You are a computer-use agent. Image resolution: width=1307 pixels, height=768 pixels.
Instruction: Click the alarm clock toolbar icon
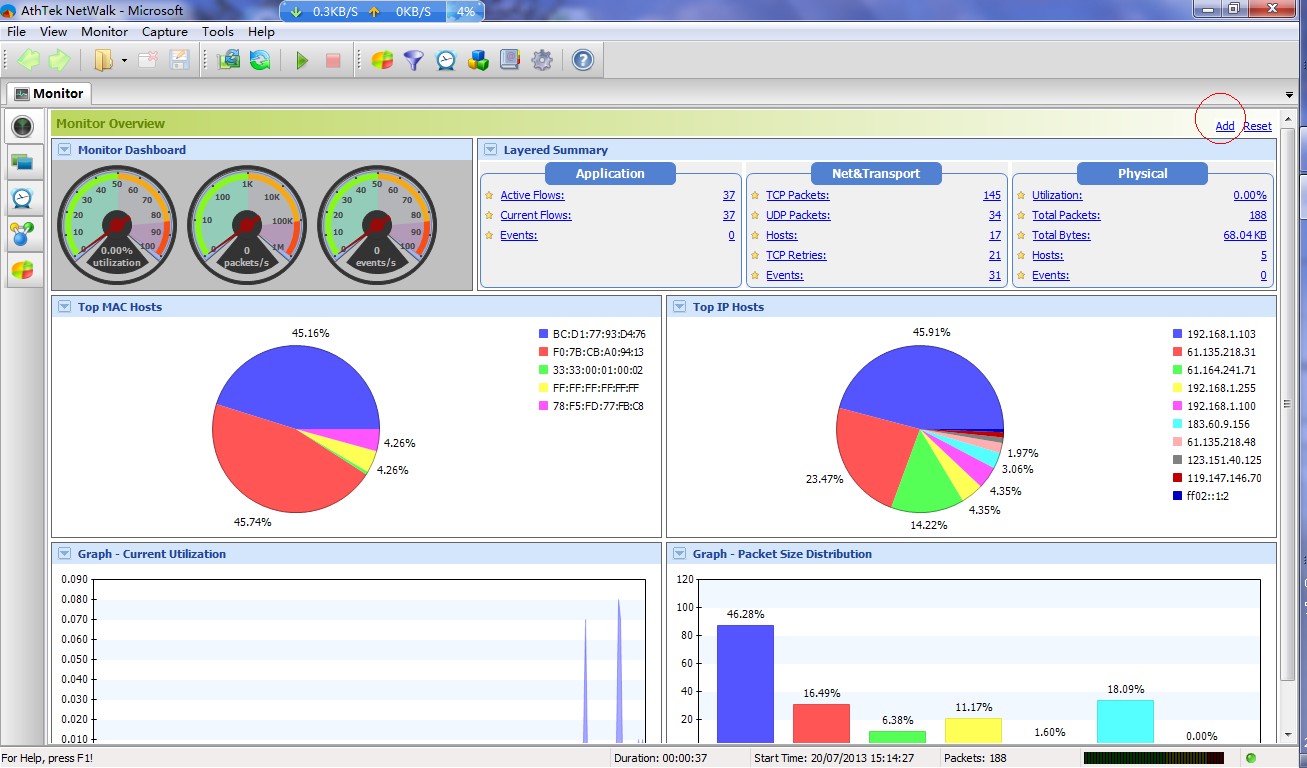[x=446, y=60]
